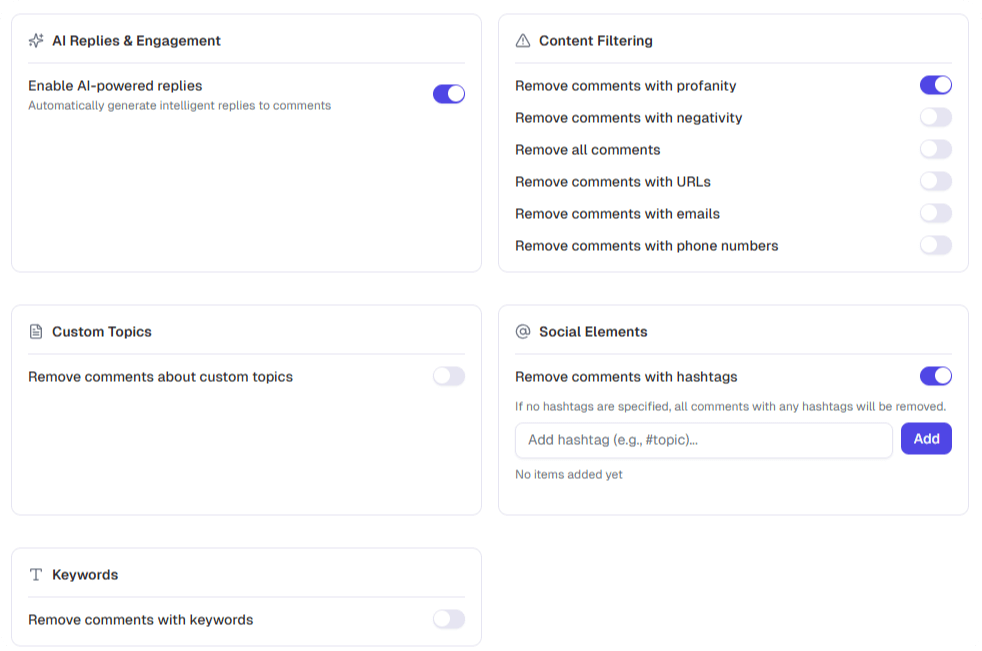Click the warning triangle icon for Content Filtering
This screenshot has height=651, width=982.
click(x=522, y=41)
